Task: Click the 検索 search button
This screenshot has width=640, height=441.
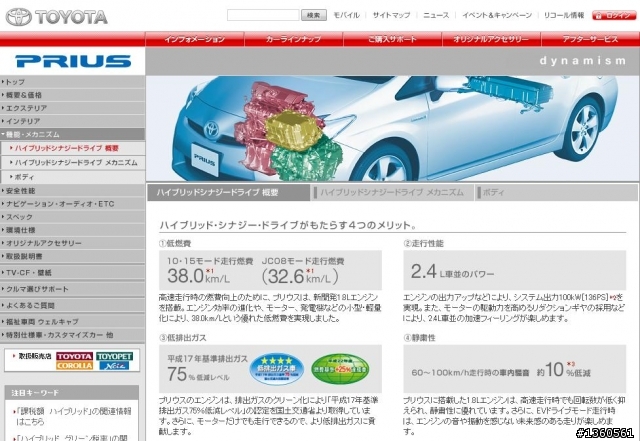Action: coord(313,15)
